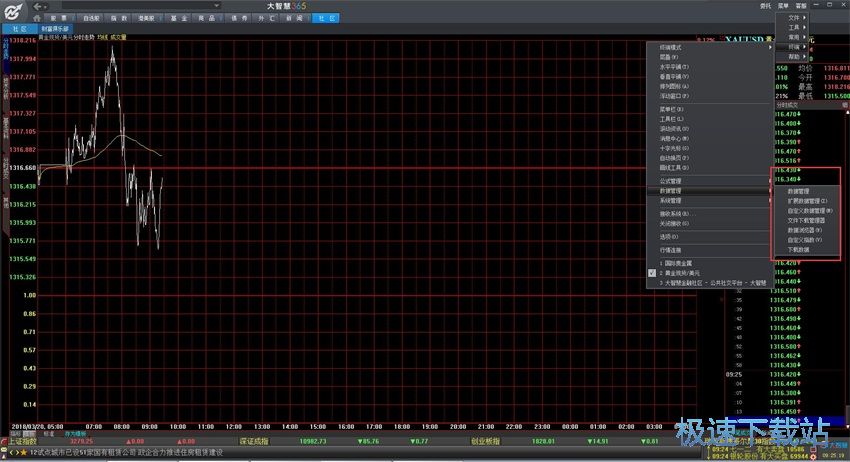Click the 均线 legend label
The width and height of the screenshot is (850, 462).
coord(102,37)
